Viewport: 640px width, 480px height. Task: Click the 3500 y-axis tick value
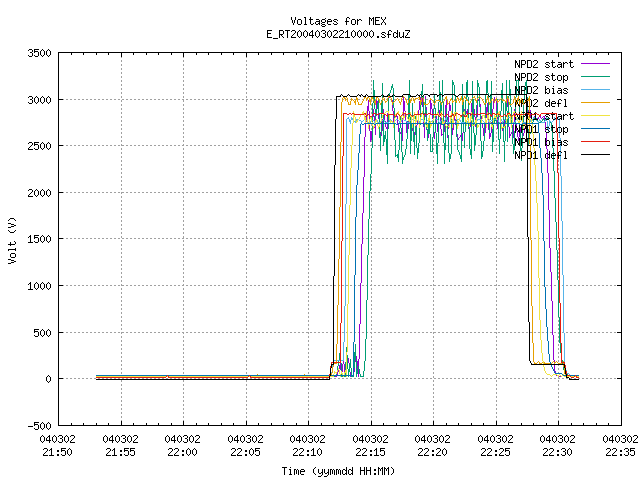coord(40,53)
